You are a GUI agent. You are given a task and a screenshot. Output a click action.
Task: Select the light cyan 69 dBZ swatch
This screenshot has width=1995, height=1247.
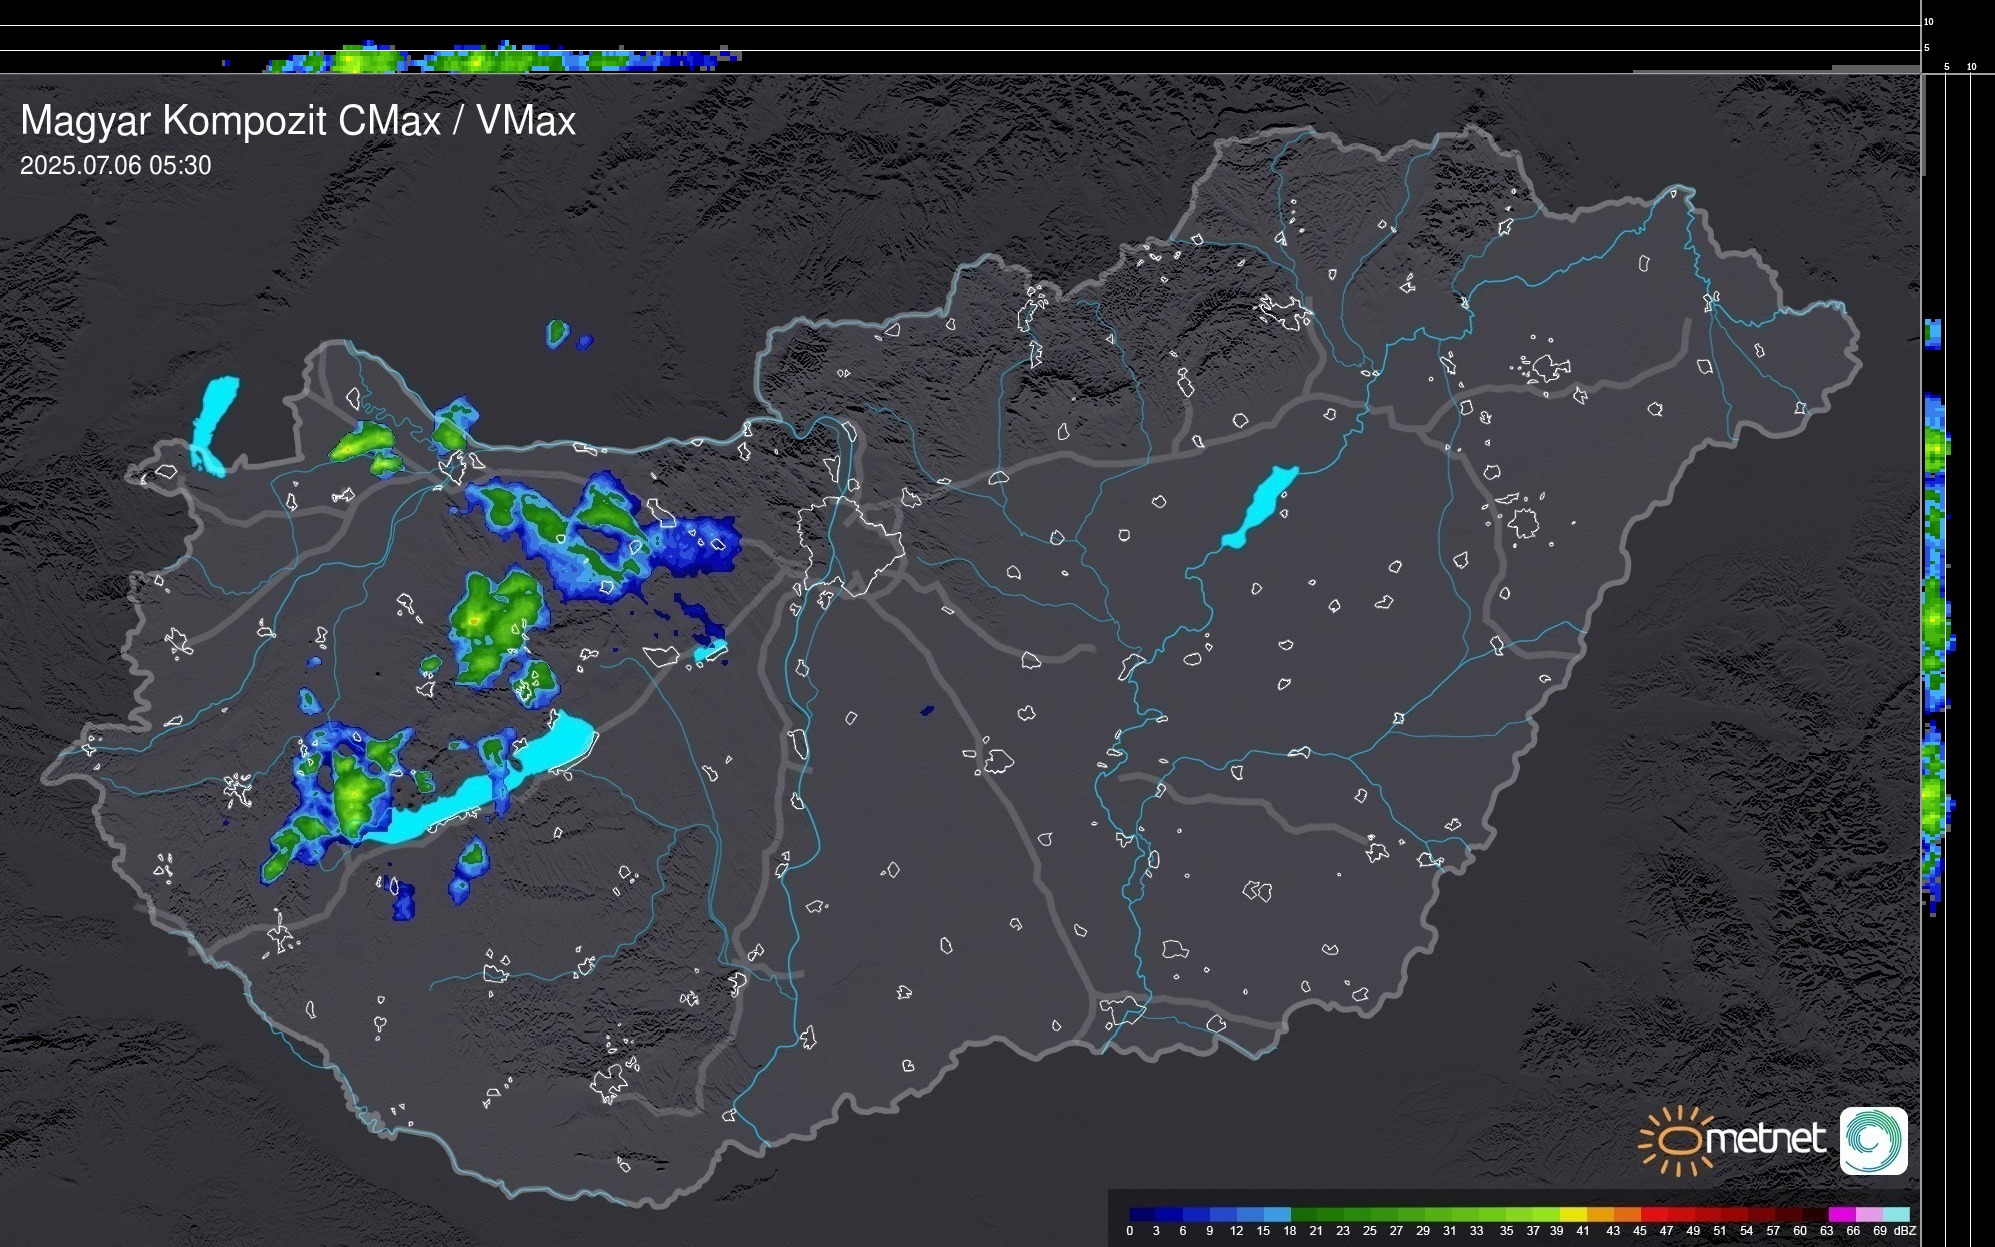tap(1896, 1214)
